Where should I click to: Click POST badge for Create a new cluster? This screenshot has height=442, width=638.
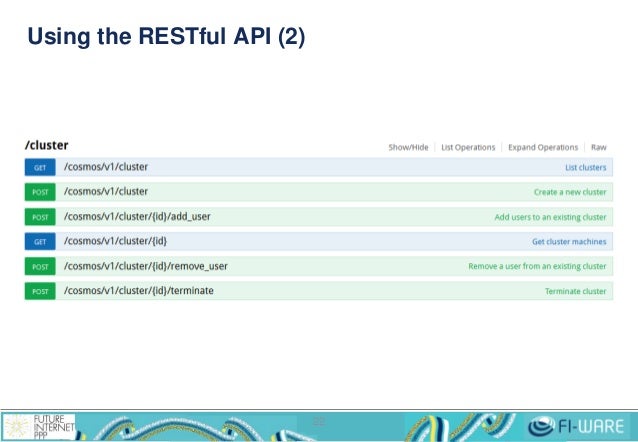click(x=40, y=192)
